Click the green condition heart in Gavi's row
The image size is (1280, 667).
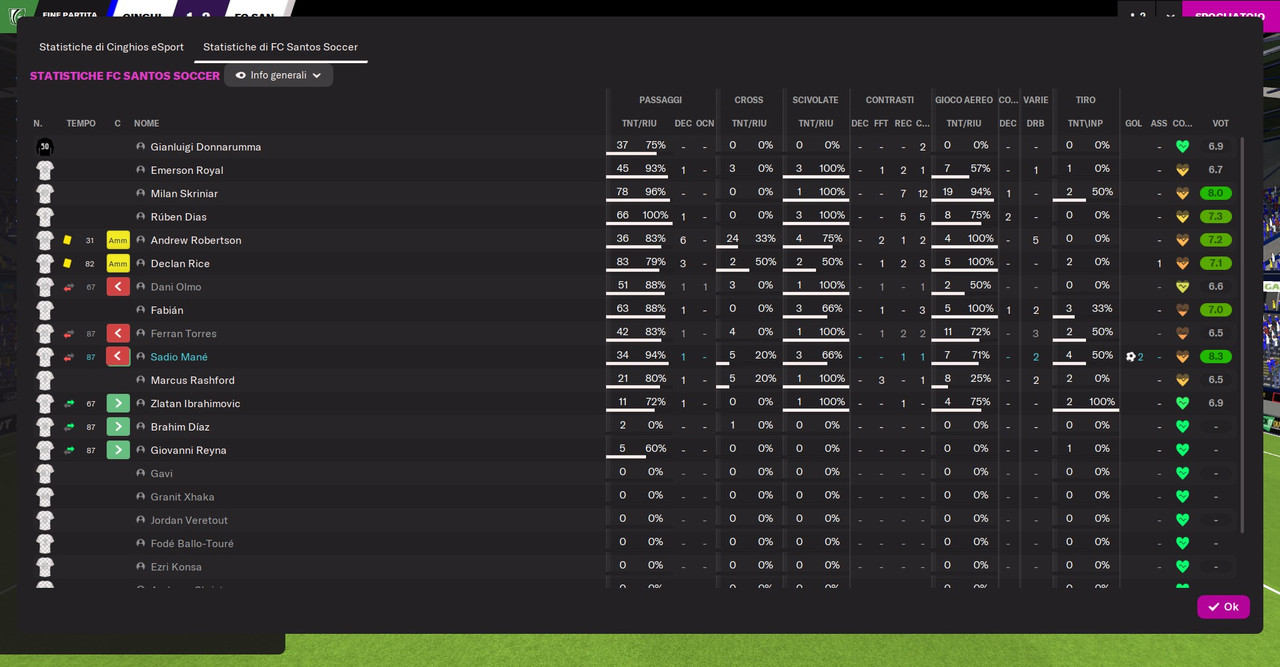click(x=1182, y=473)
